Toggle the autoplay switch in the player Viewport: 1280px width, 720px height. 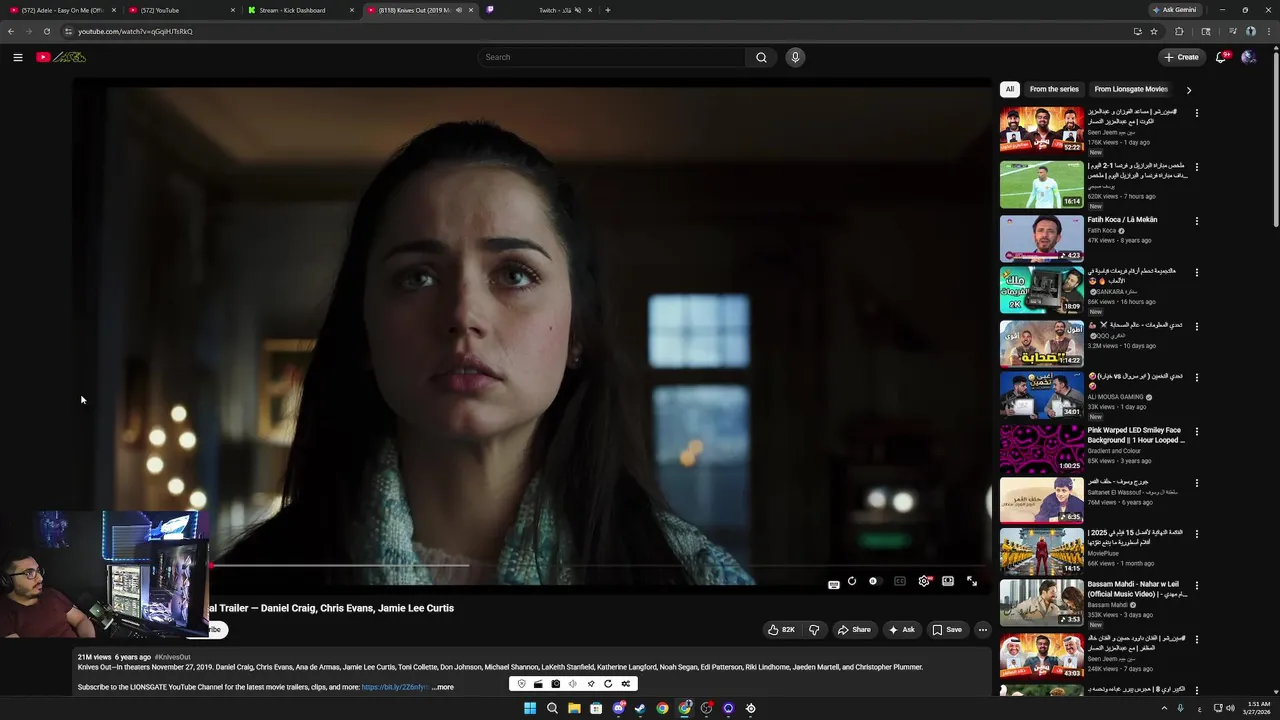pyautogui.click(x=874, y=581)
